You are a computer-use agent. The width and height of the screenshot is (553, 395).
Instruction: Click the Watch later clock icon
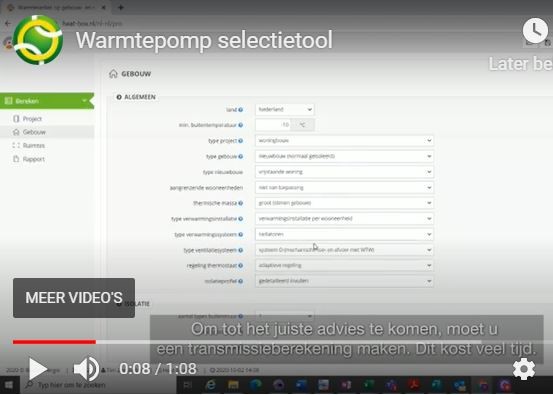pyautogui.click(x=535, y=30)
